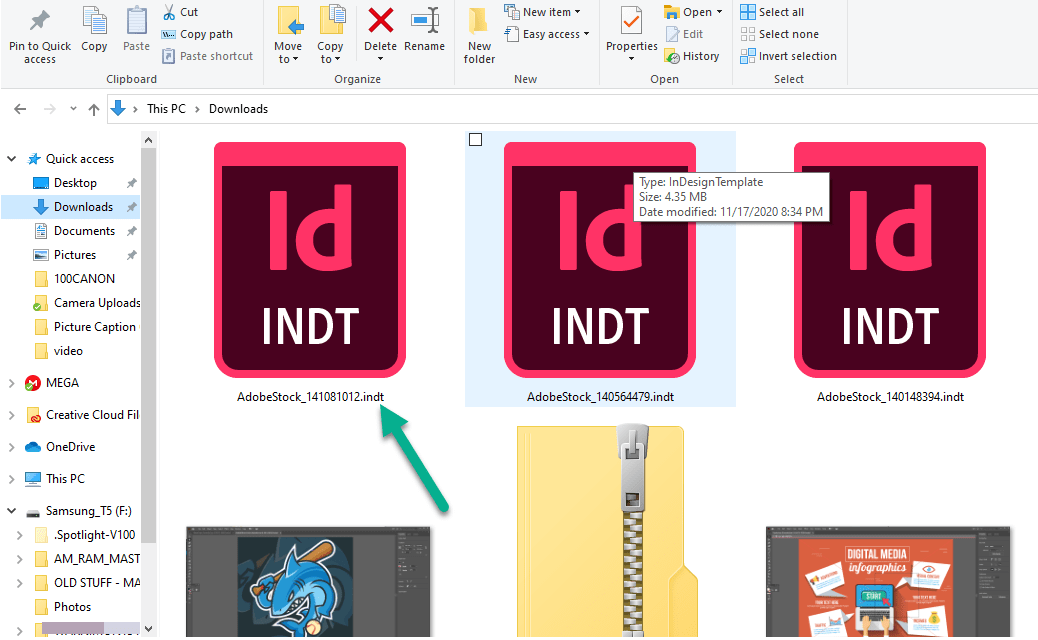Screen dimensions: 1038x640
Task: Click Select all in the Select group
Action: (771, 11)
